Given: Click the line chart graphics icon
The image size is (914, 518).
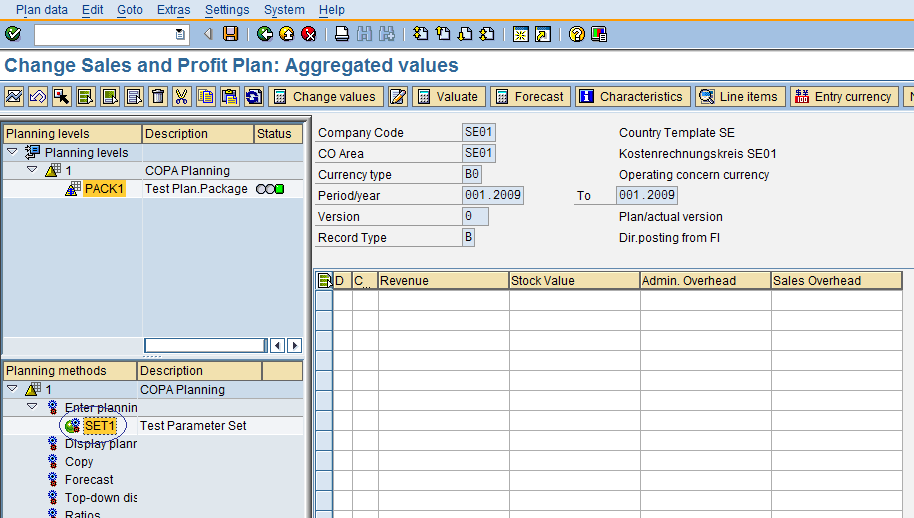Looking at the screenshot, I should (x=14, y=96).
